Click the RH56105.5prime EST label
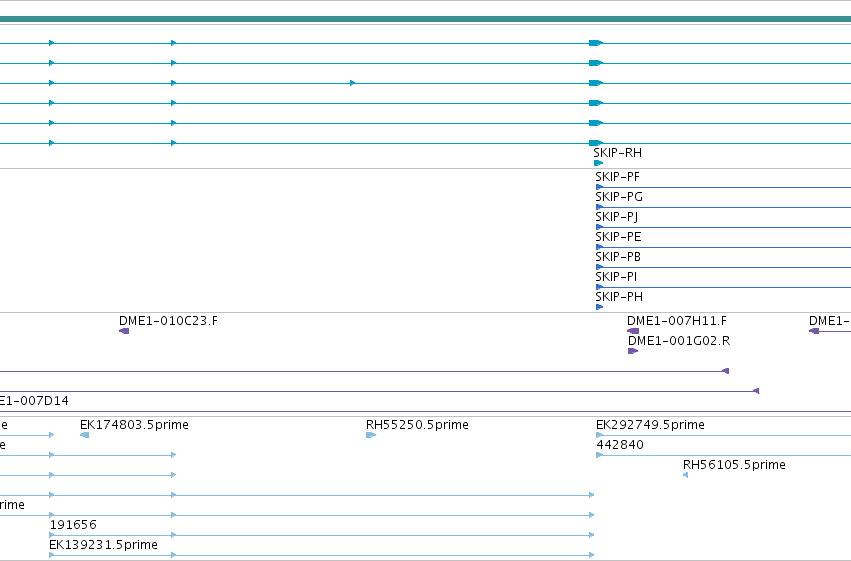Image resolution: width=851 pixels, height=561 pixels. 734,465
